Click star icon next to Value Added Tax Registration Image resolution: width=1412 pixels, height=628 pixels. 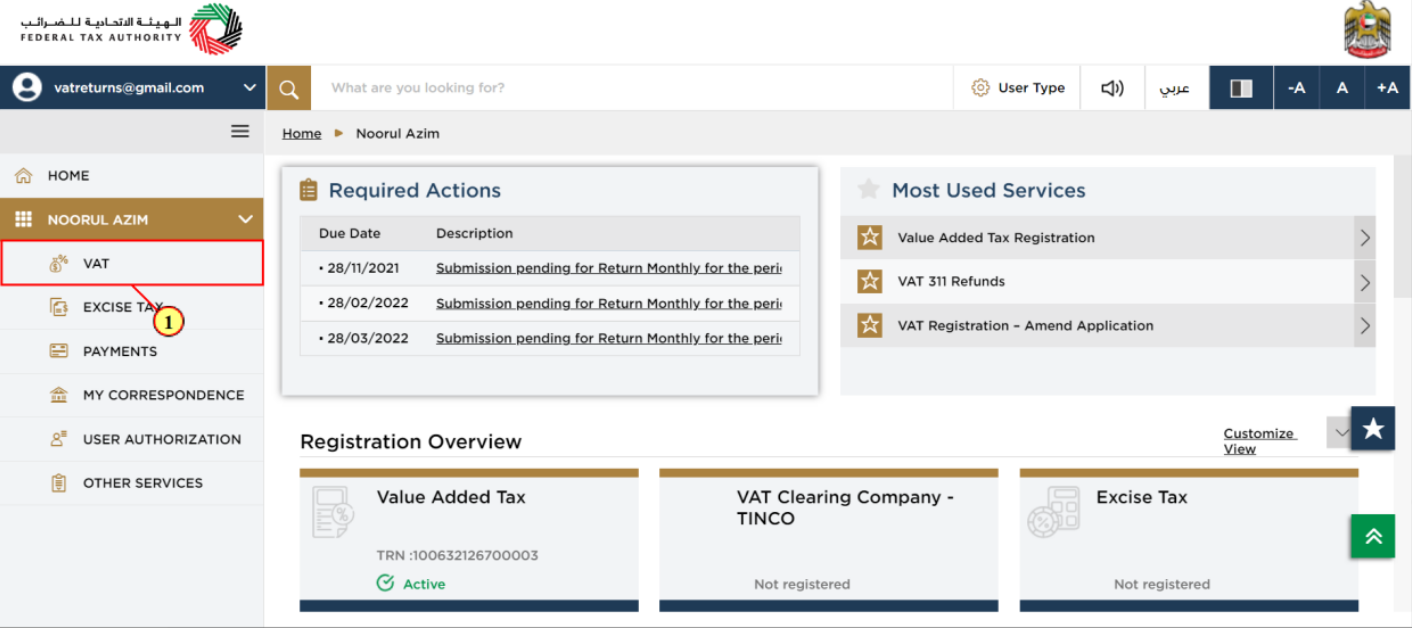coord(870,238)
